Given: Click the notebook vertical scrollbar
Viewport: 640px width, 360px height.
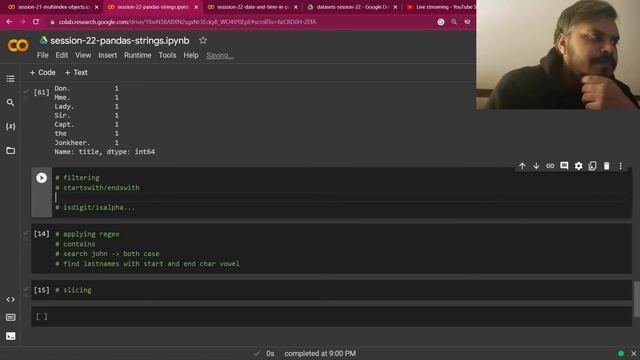Looking at the screenshot, I should tap(636, 299).
